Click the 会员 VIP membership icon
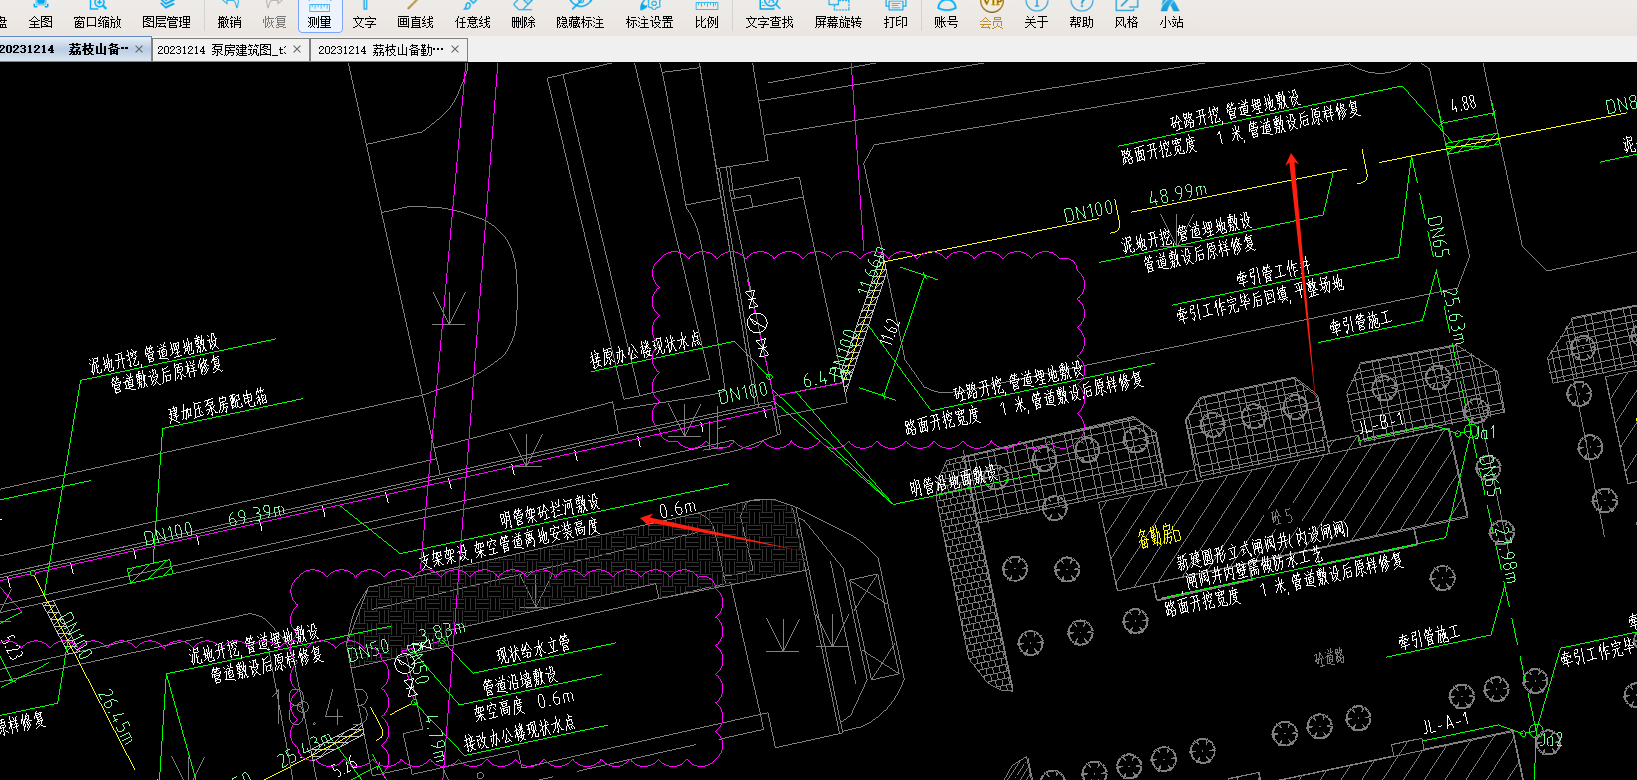The width and height of the screenshot is (1637, 780). coord(991,15)
